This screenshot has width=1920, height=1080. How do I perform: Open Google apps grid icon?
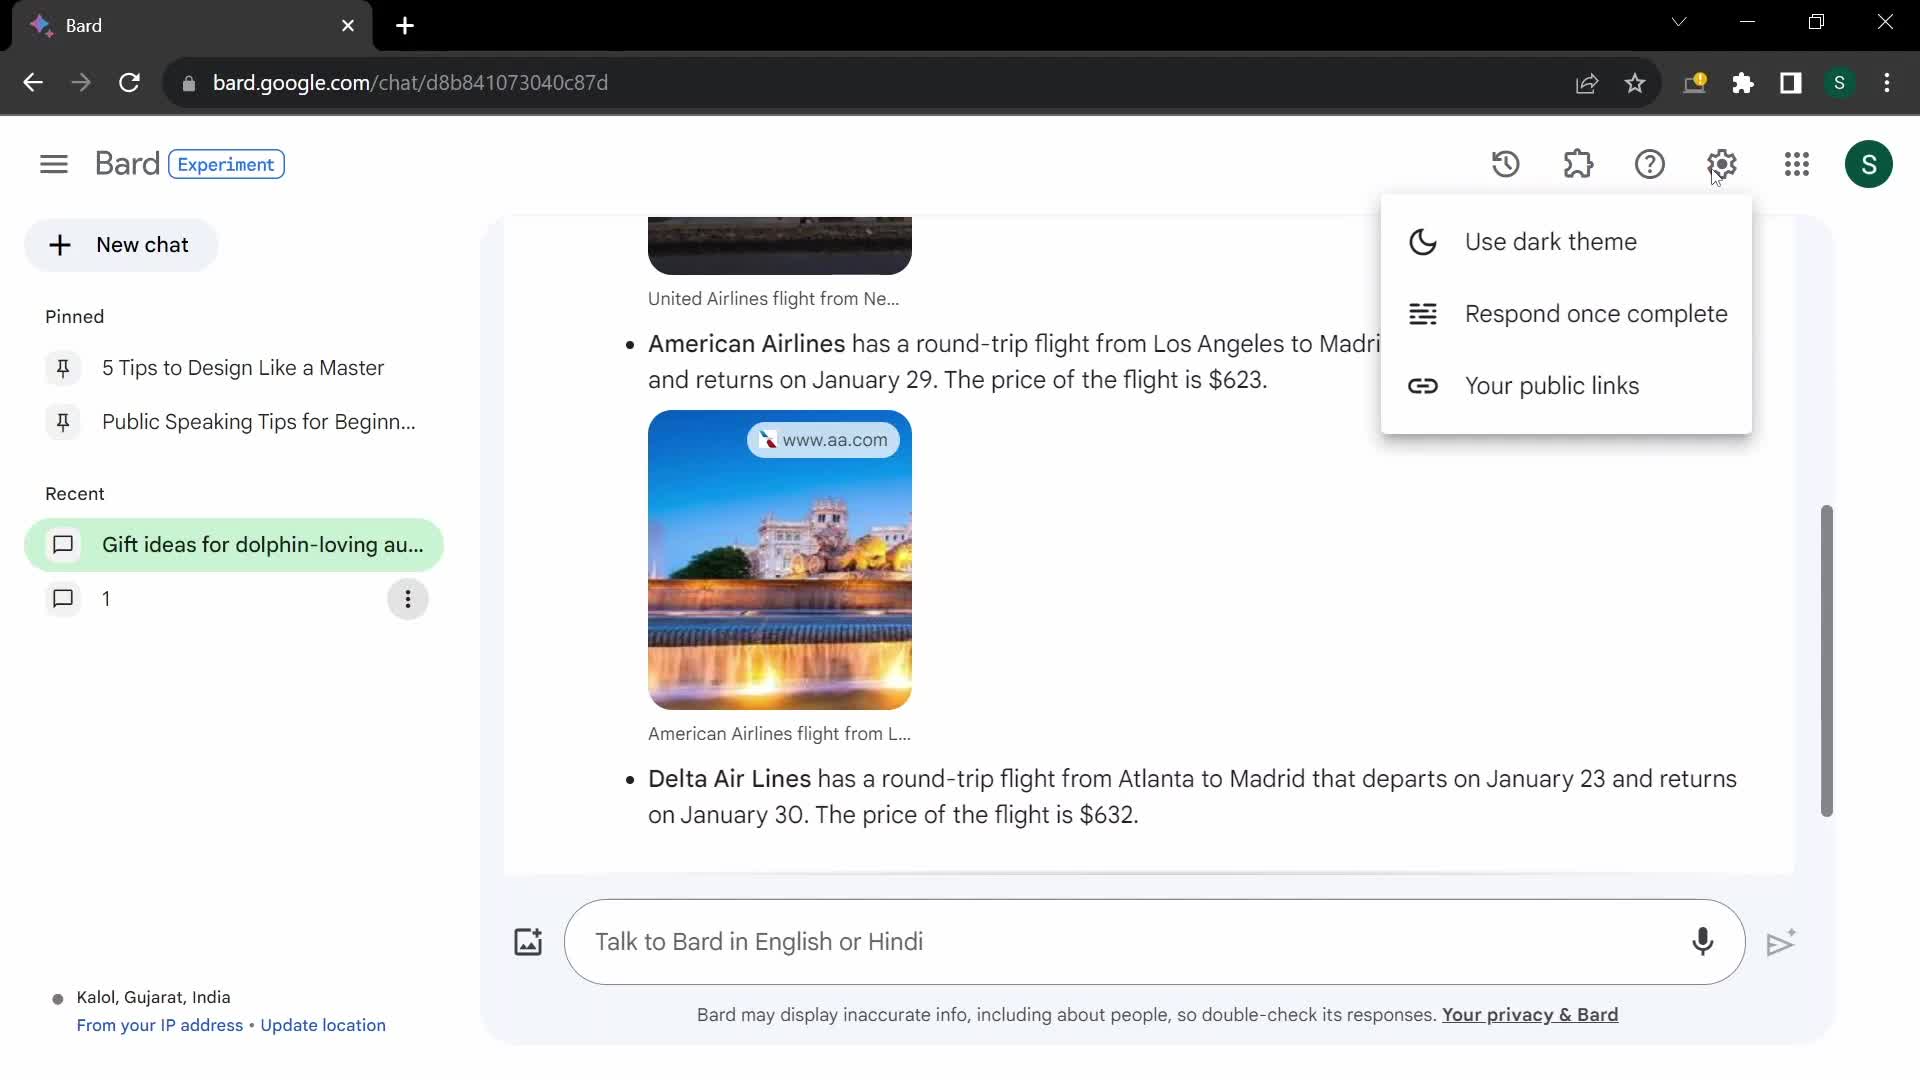point(1797,164)
